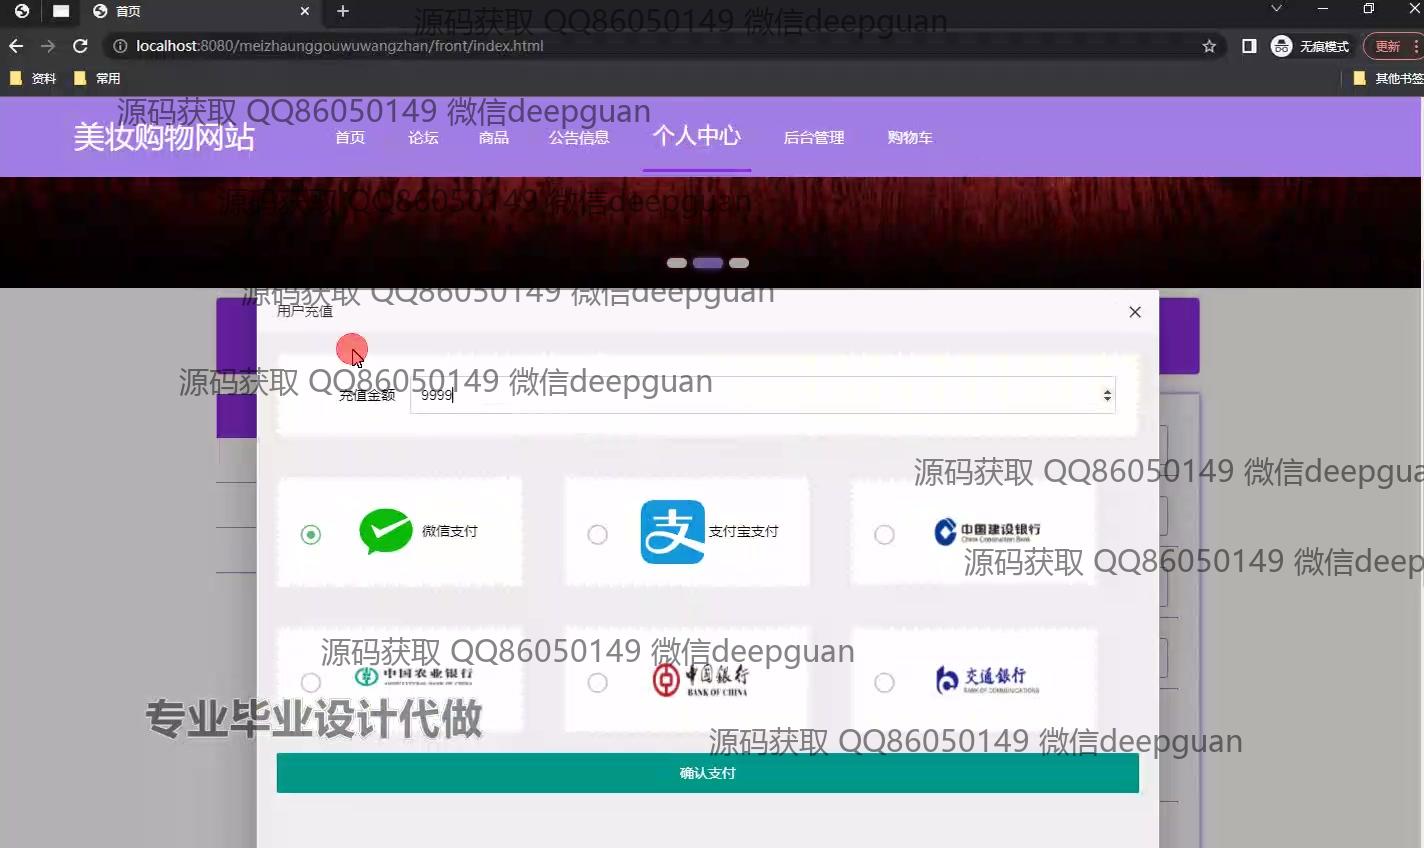Click the 更新 browser update button
The width and height of the screenshot is (1424, 848).
(1391, 46)
